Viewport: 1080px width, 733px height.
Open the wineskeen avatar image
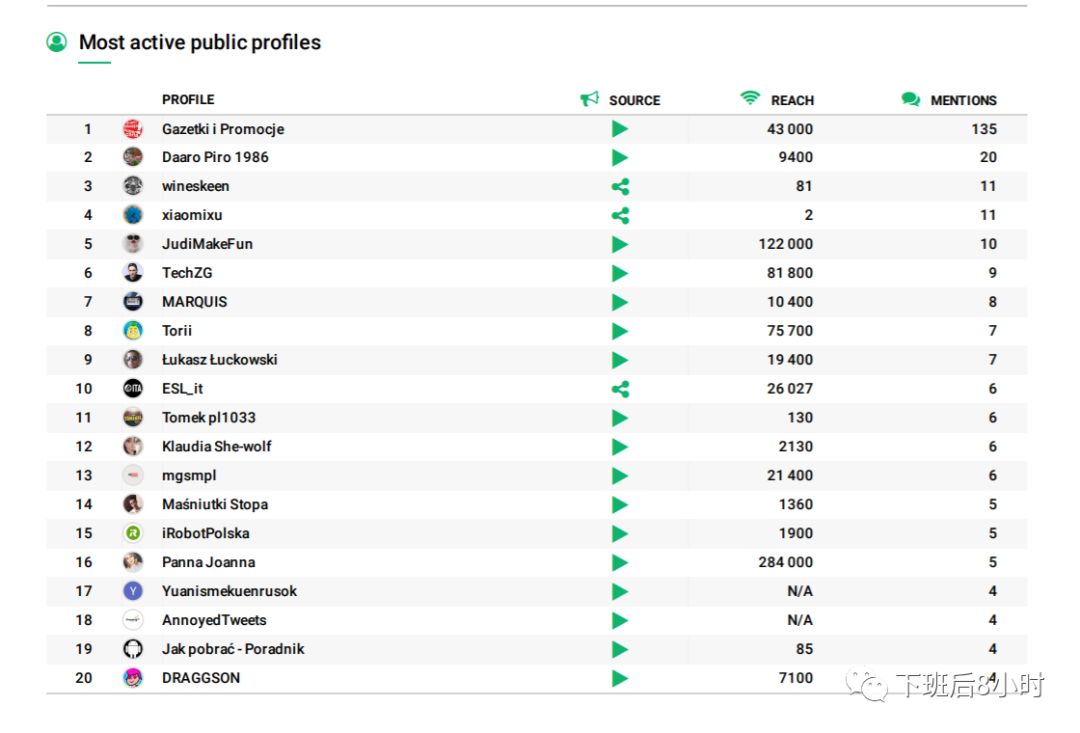(x=133, y=186)
